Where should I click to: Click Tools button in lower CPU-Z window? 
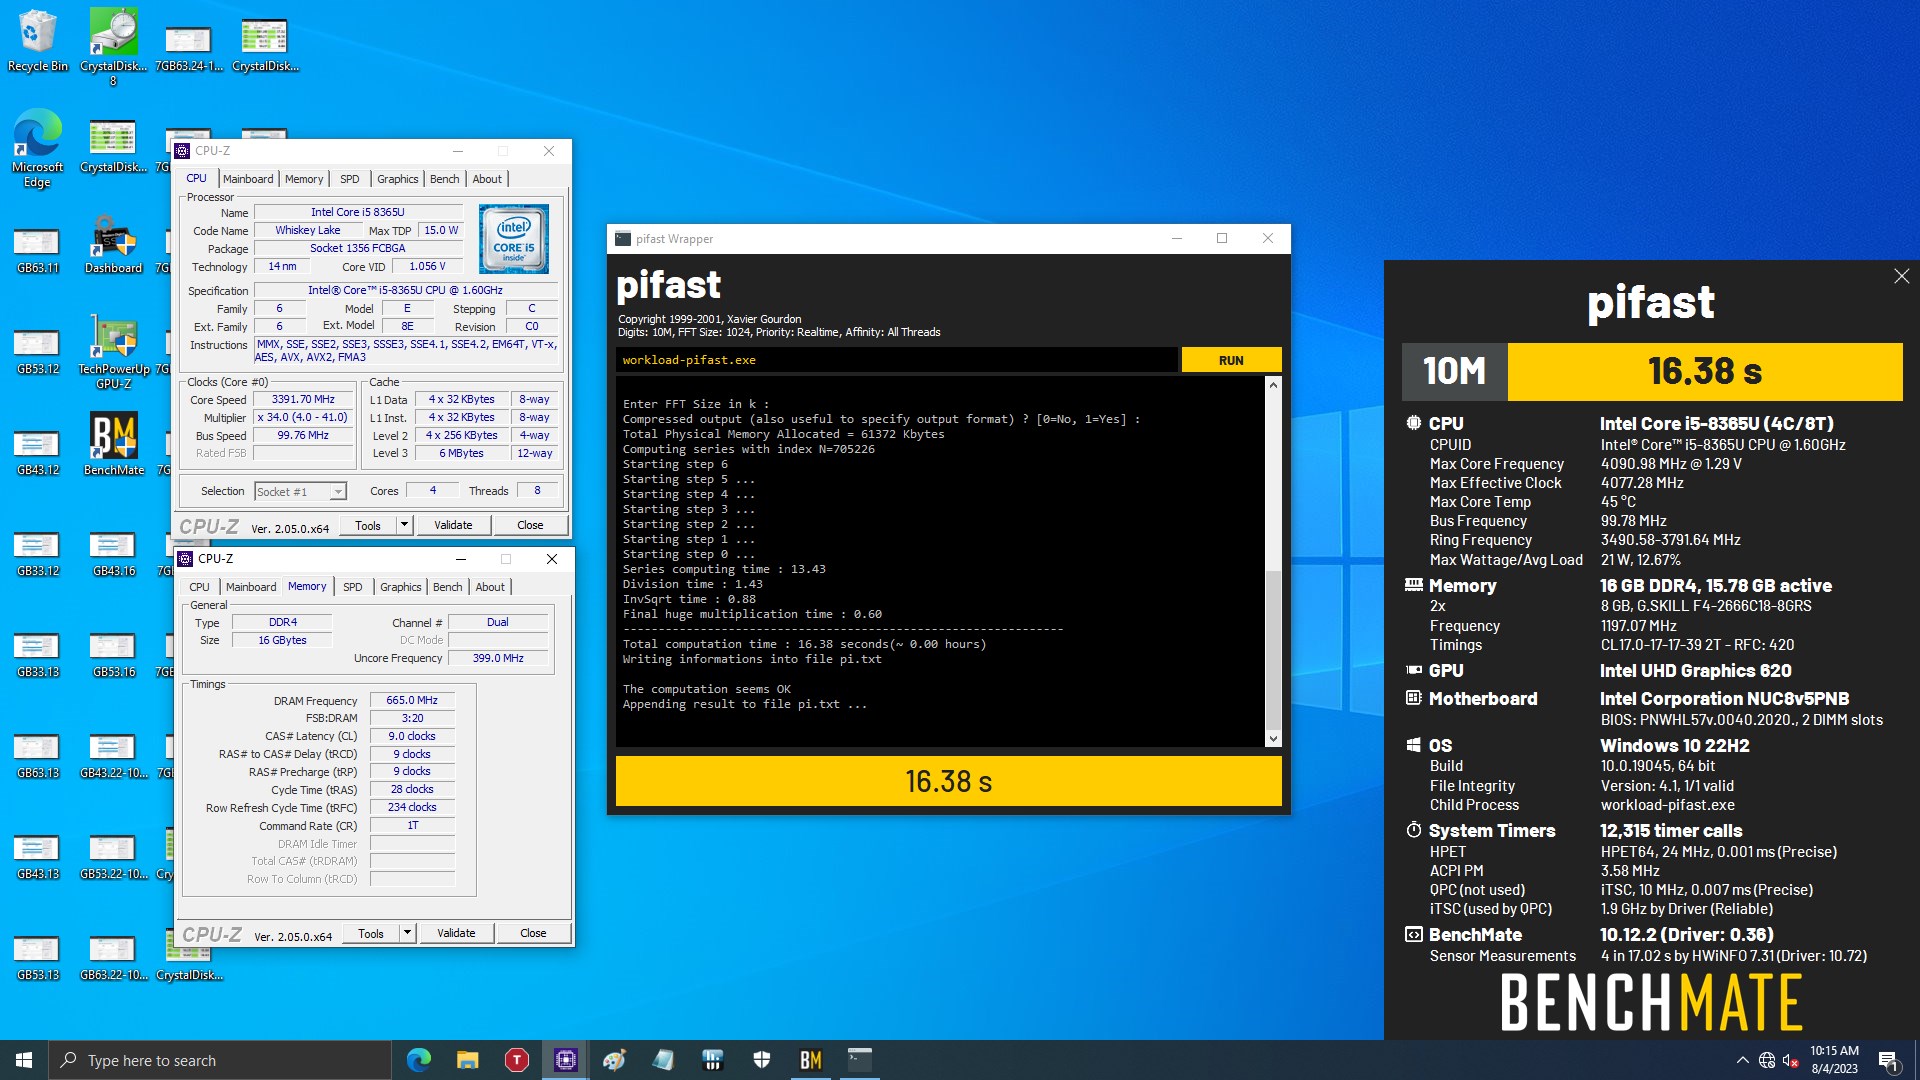coord(371,933)
